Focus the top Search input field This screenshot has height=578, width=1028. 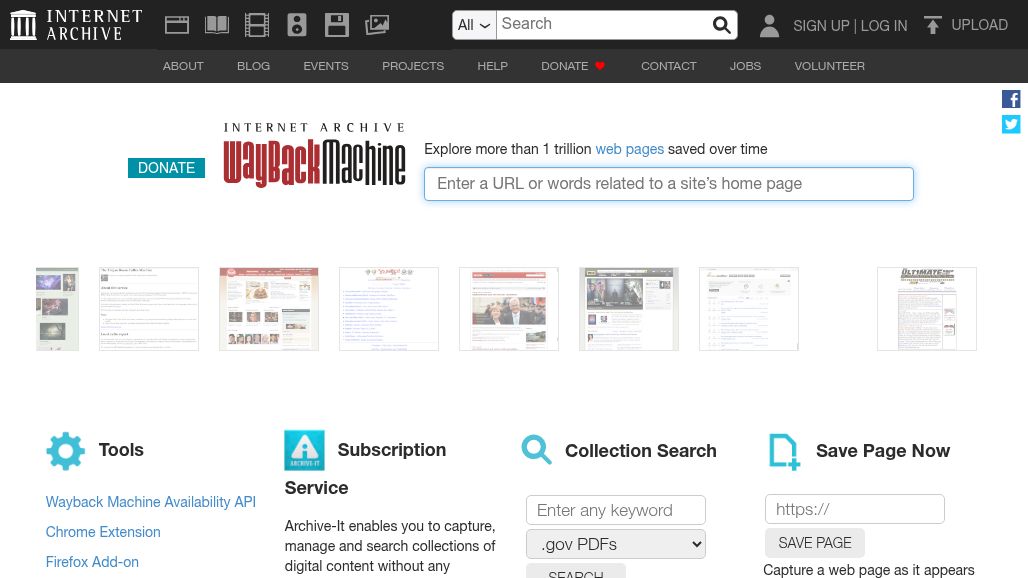[603, 25]
